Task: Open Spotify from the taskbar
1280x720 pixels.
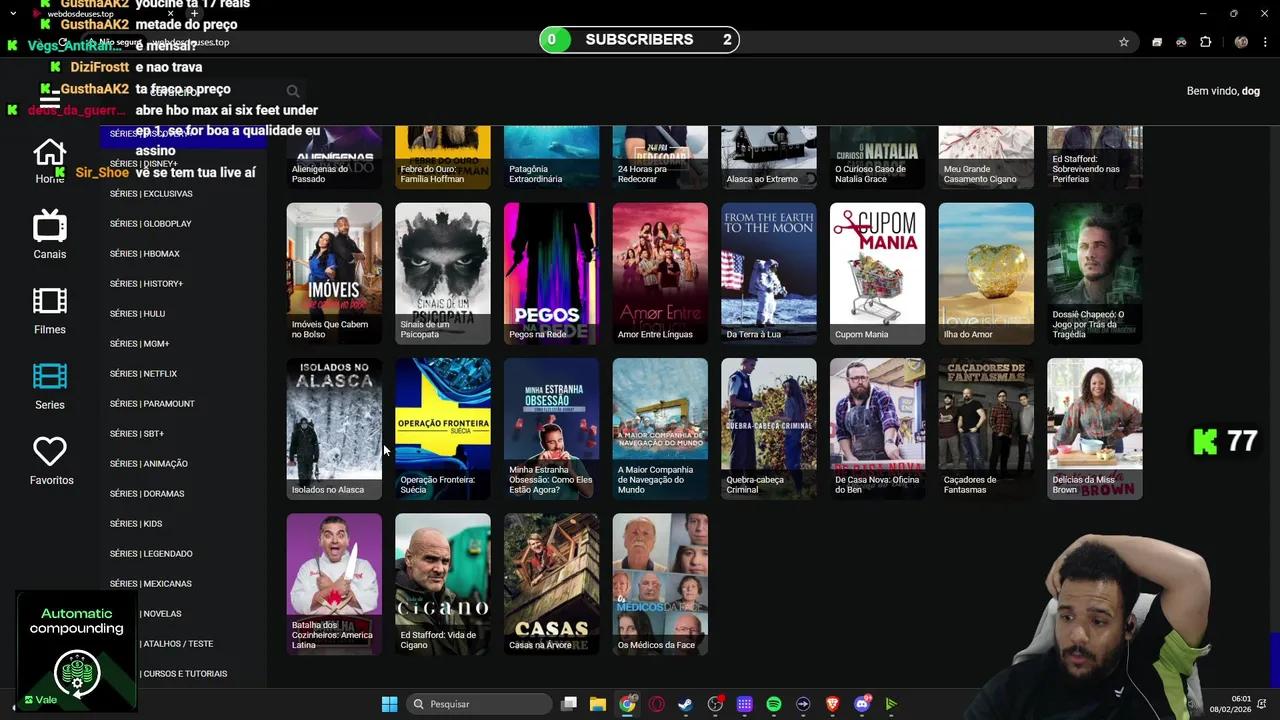Action: click(x=774, y=704)
